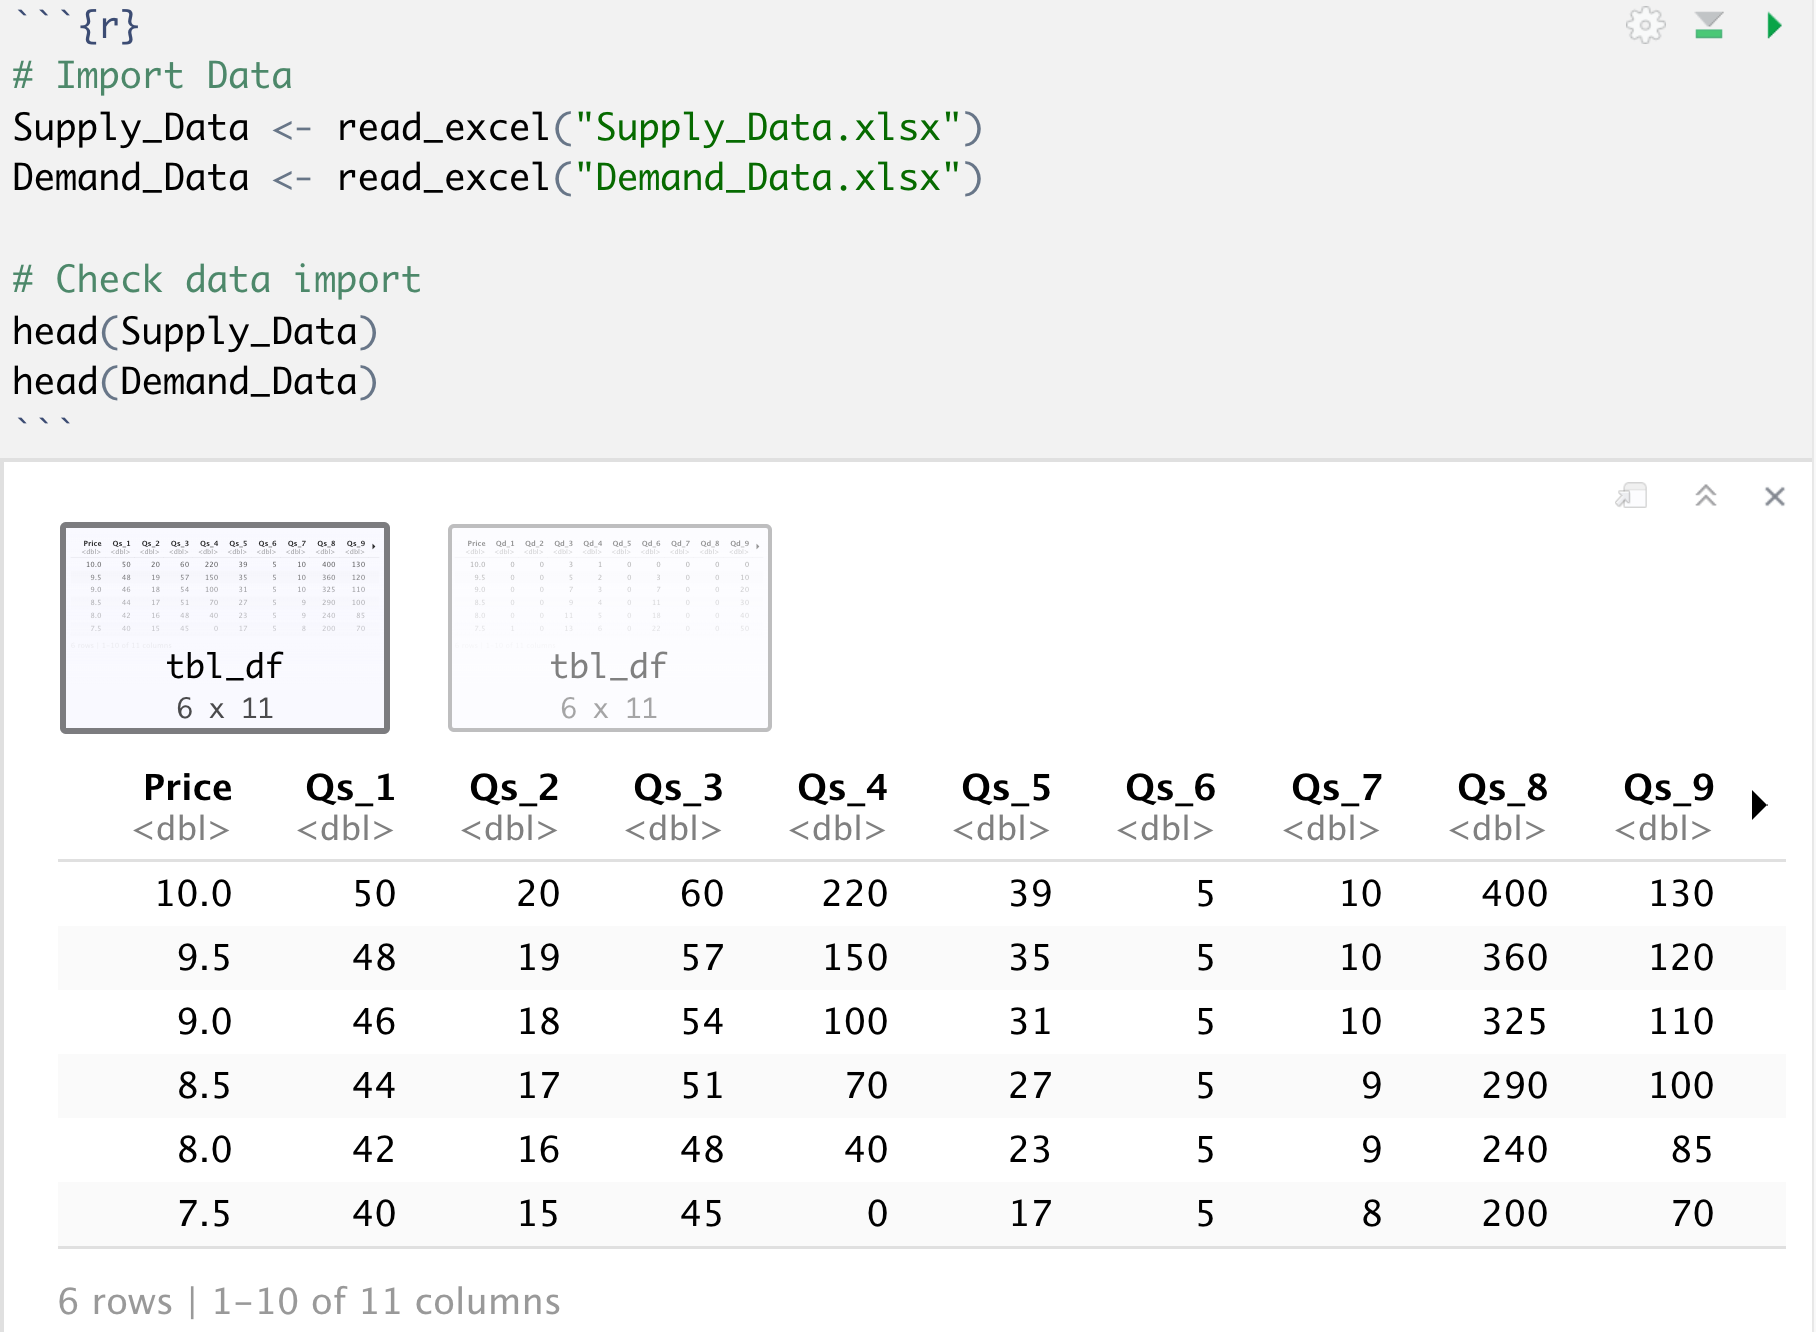Click the Qs_9 column header
The image size is (1816, 1332).
pyautogui.click(x=1668, y=788)
